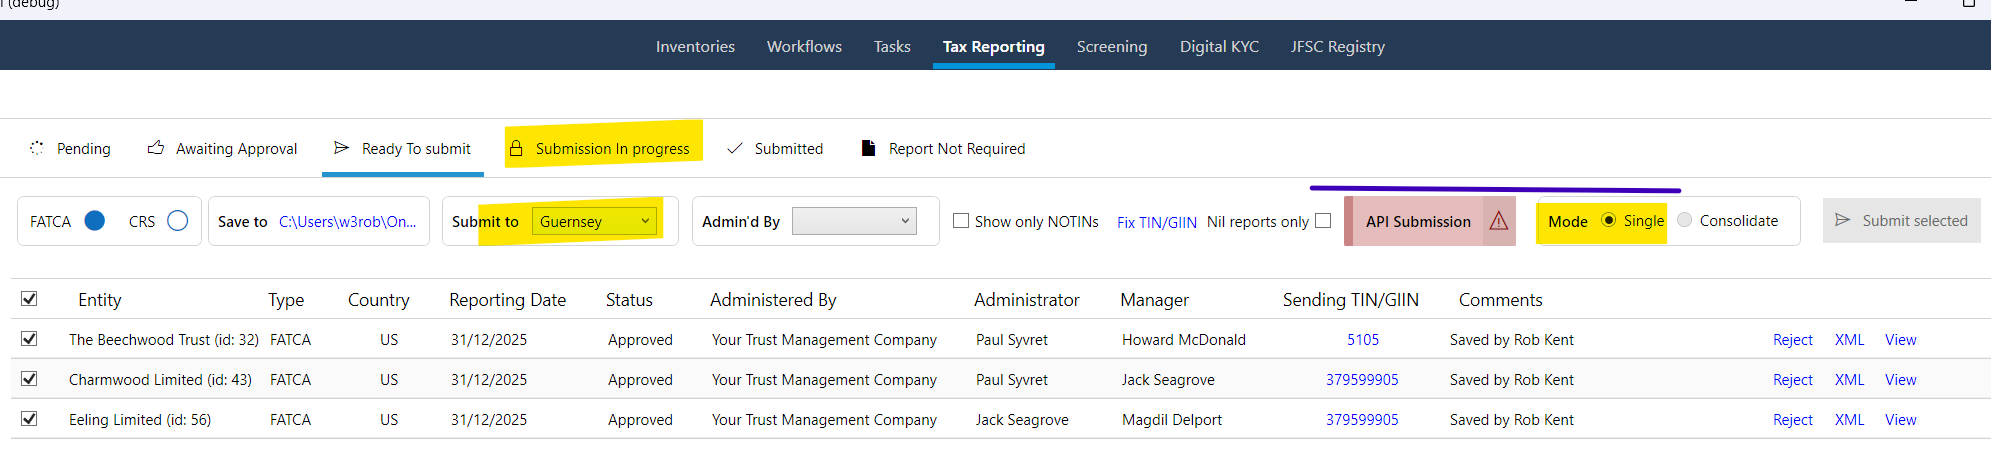Click the Report Not Required document icon
Viewport: 1991px width, 471px height.
click(x=868, y=148)
